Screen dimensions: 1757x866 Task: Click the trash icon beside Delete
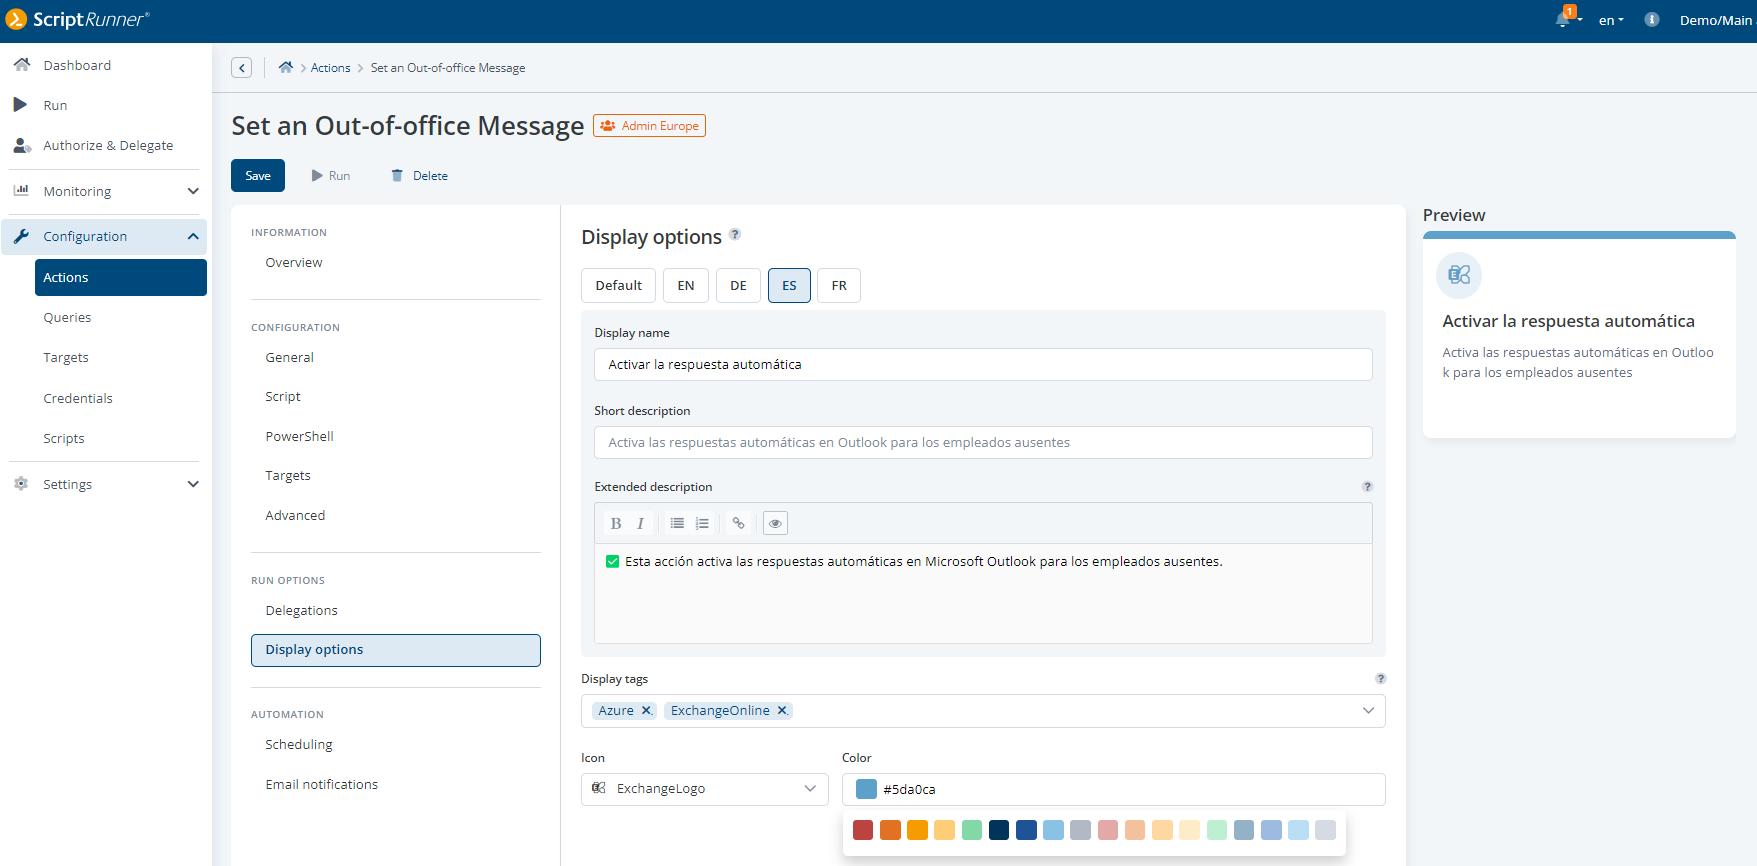pos(397,175)
